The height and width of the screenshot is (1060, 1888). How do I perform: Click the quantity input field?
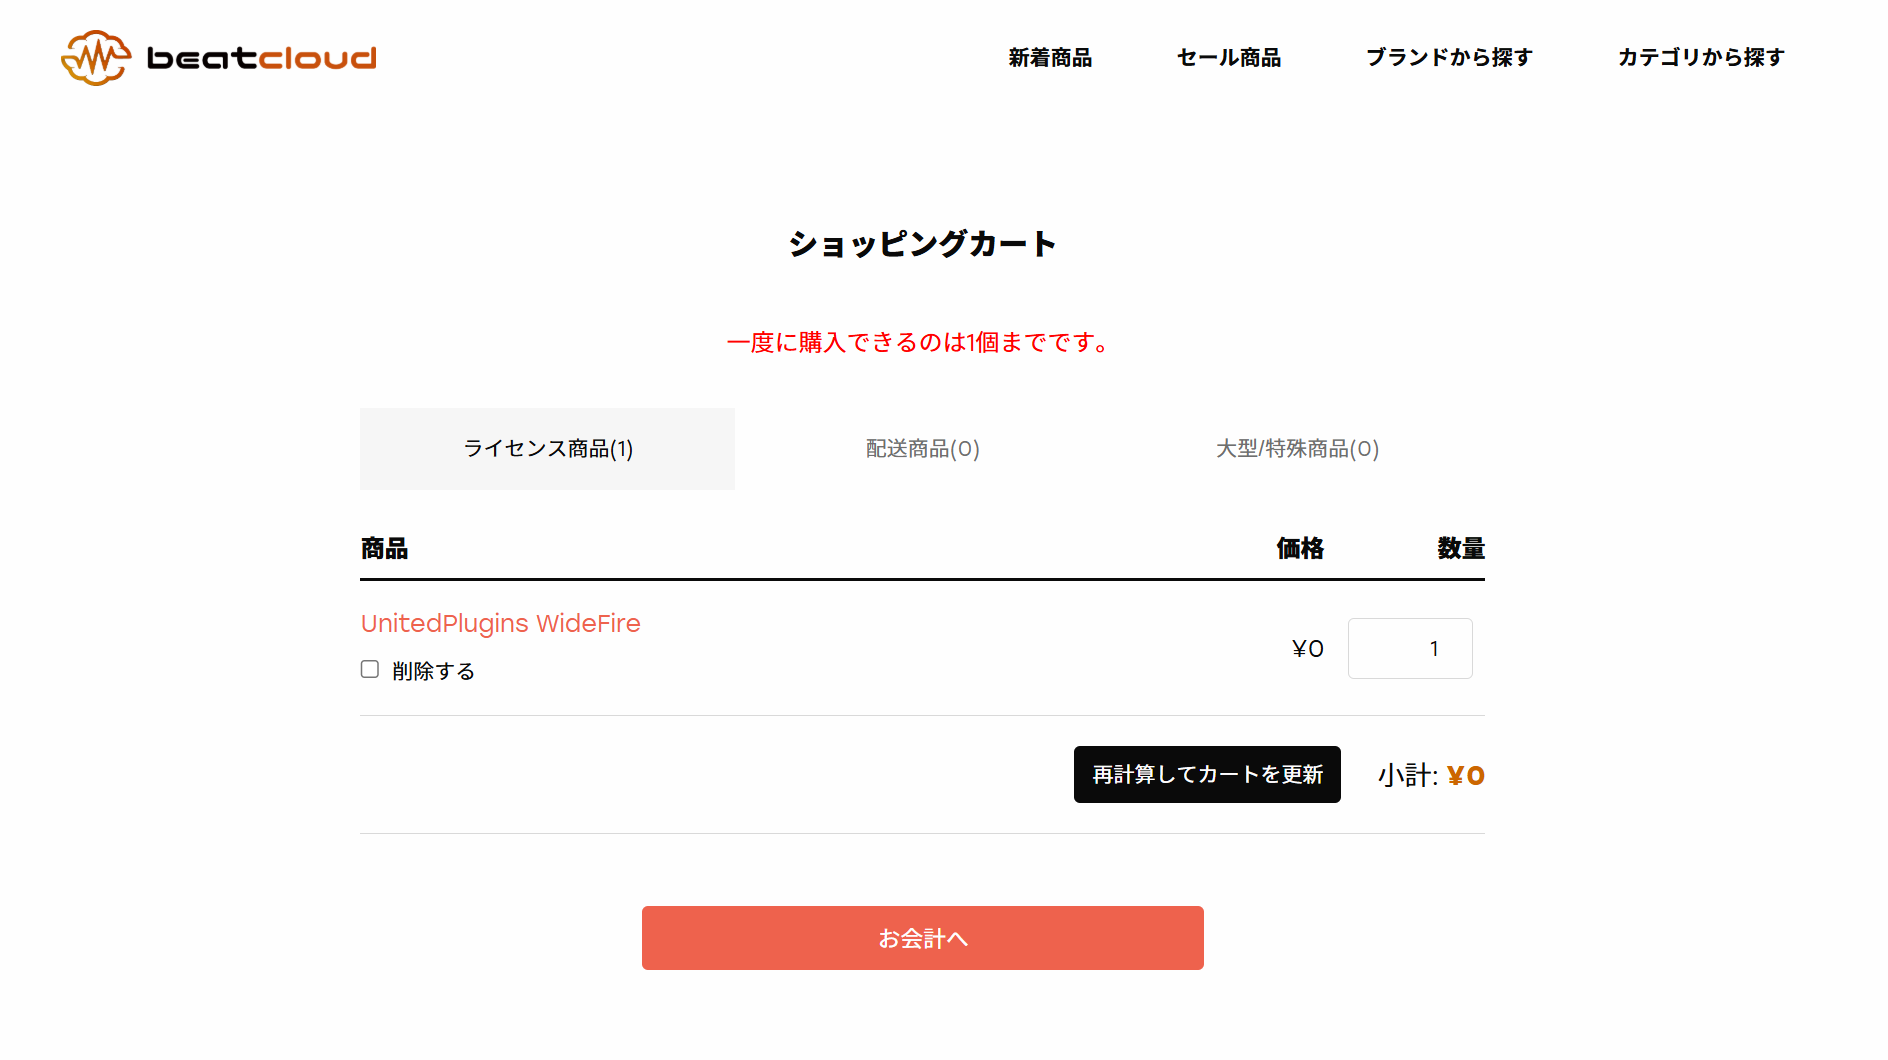1410,648
